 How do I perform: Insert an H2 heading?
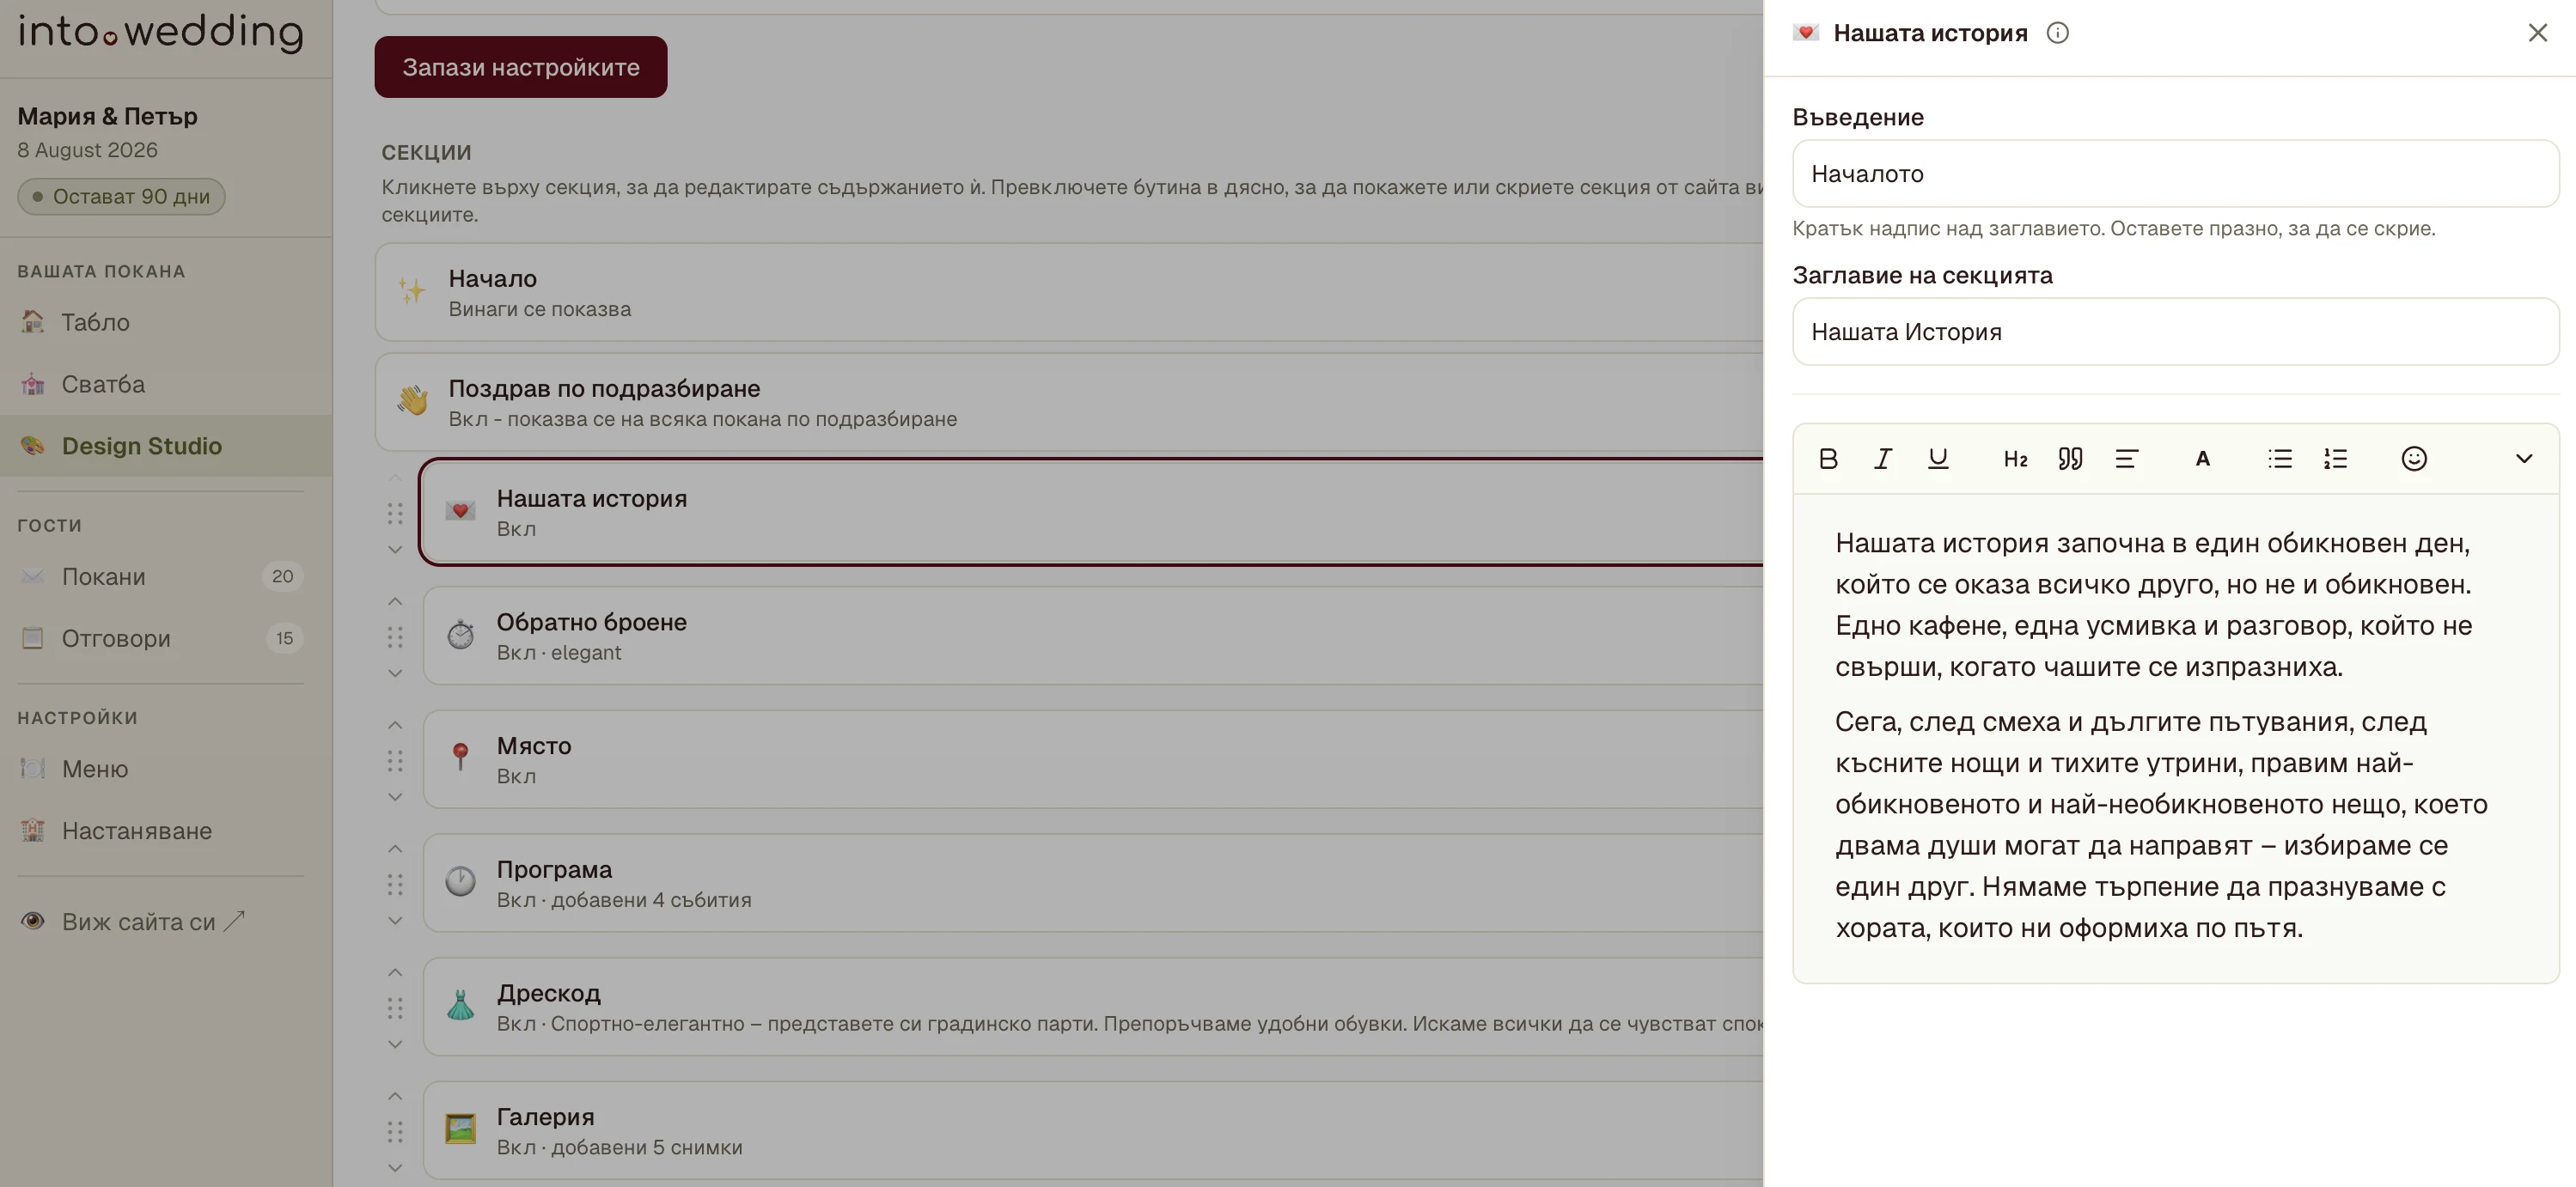[2015, 459]
